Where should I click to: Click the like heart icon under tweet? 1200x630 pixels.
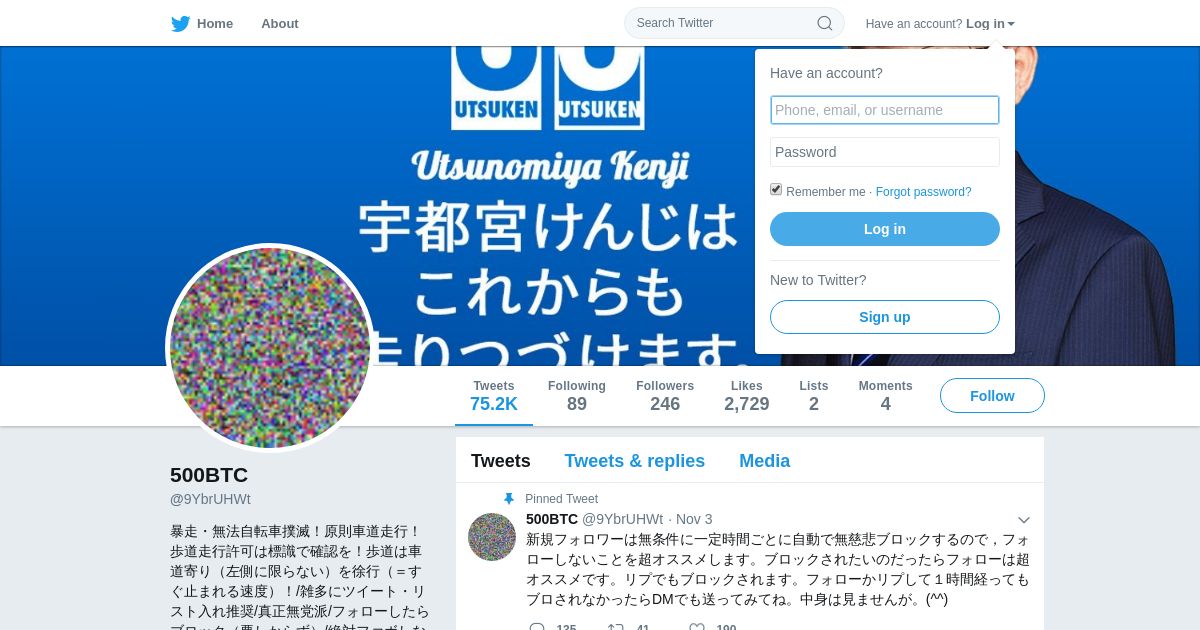coord(697,628)
